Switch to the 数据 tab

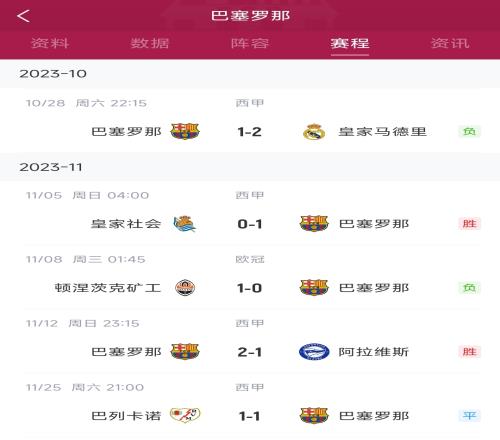point(150,43)
